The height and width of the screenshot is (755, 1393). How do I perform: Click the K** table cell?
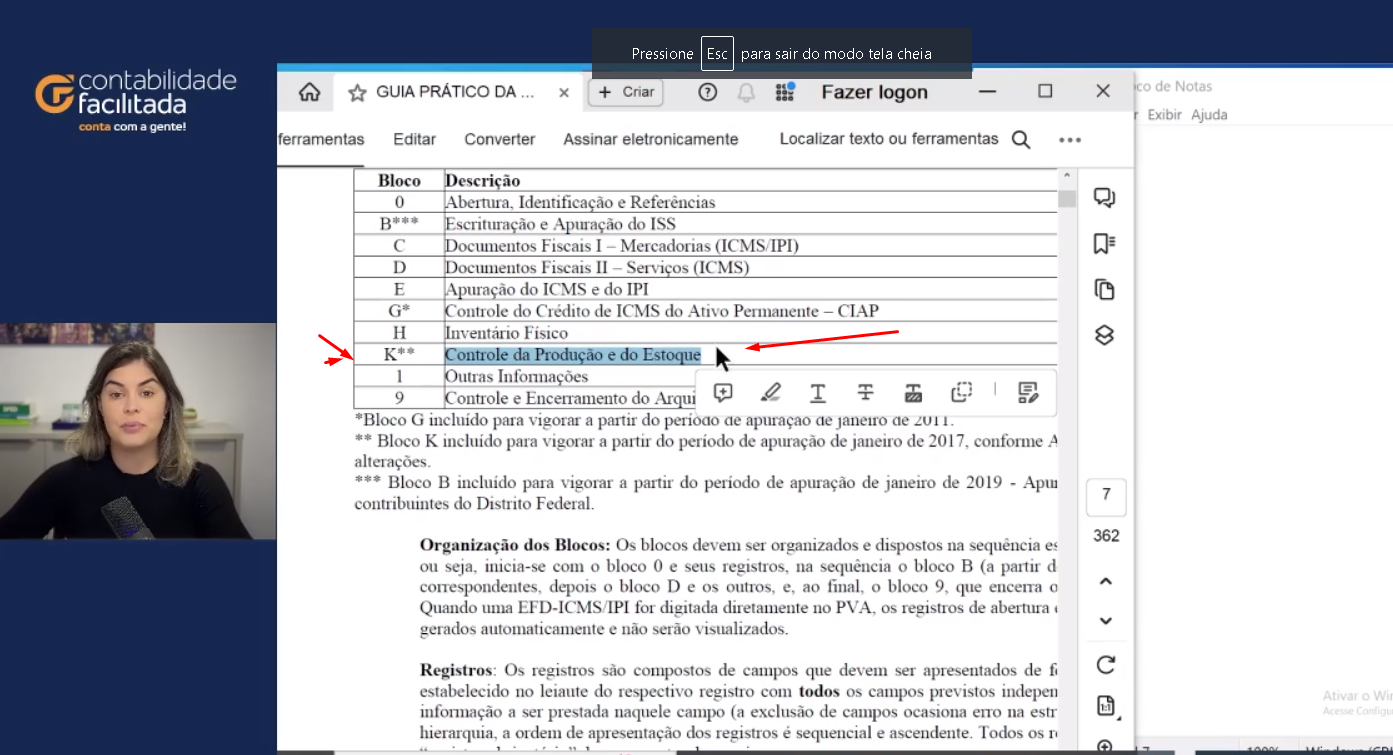pos(399,355)
